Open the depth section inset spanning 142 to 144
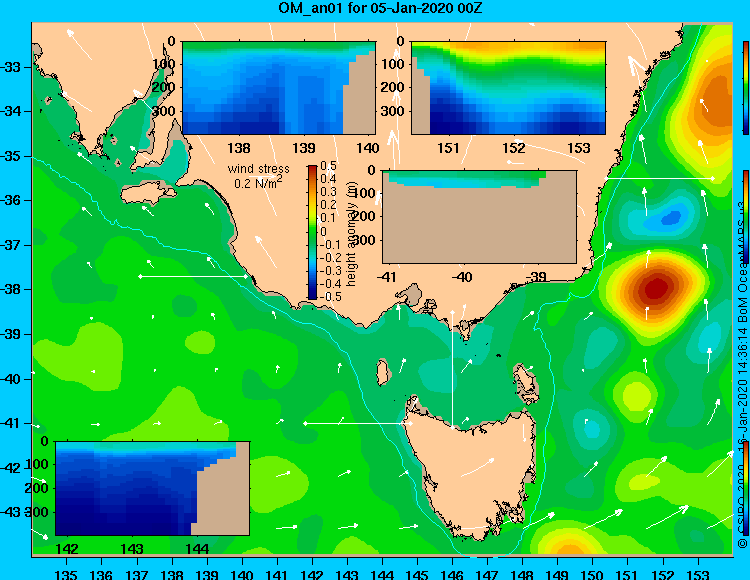This screenshot has width=750, height=580. [x=153, y=488]
